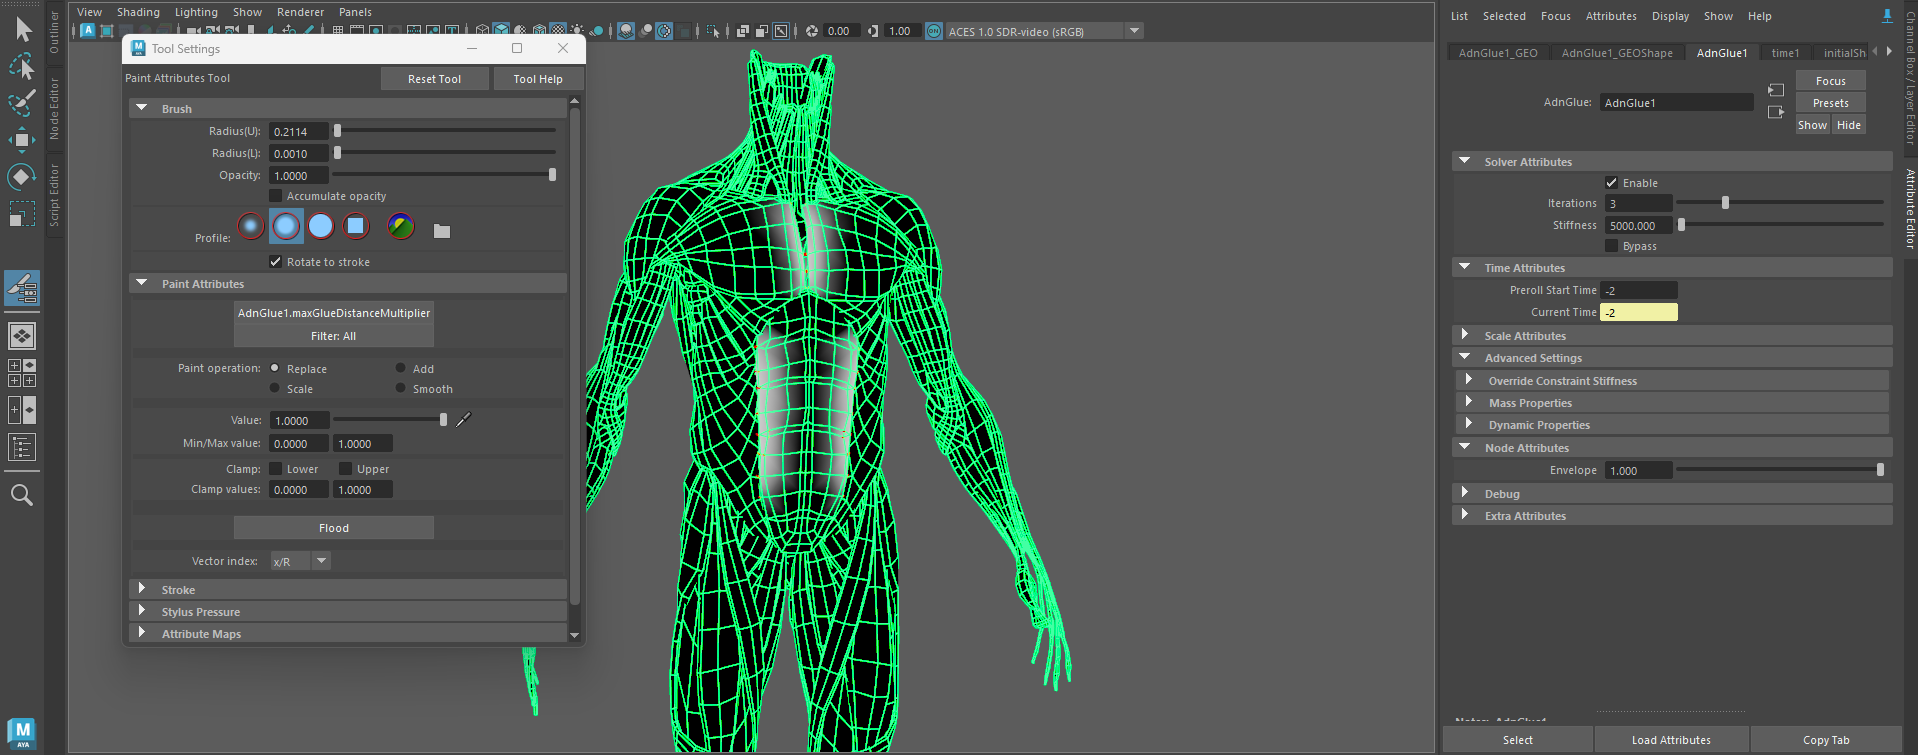This screenshot has width=1918, height=755.
Task: Click the brush profile folder browse icon
Action: coord(442,231)
